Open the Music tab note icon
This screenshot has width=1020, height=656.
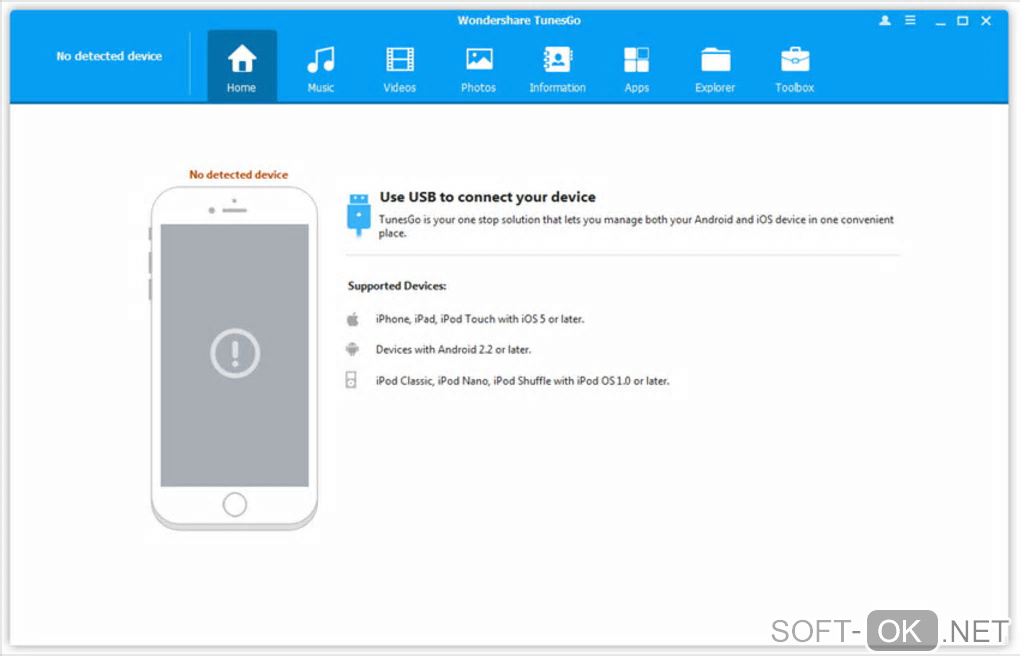click(x=321, y=59)
